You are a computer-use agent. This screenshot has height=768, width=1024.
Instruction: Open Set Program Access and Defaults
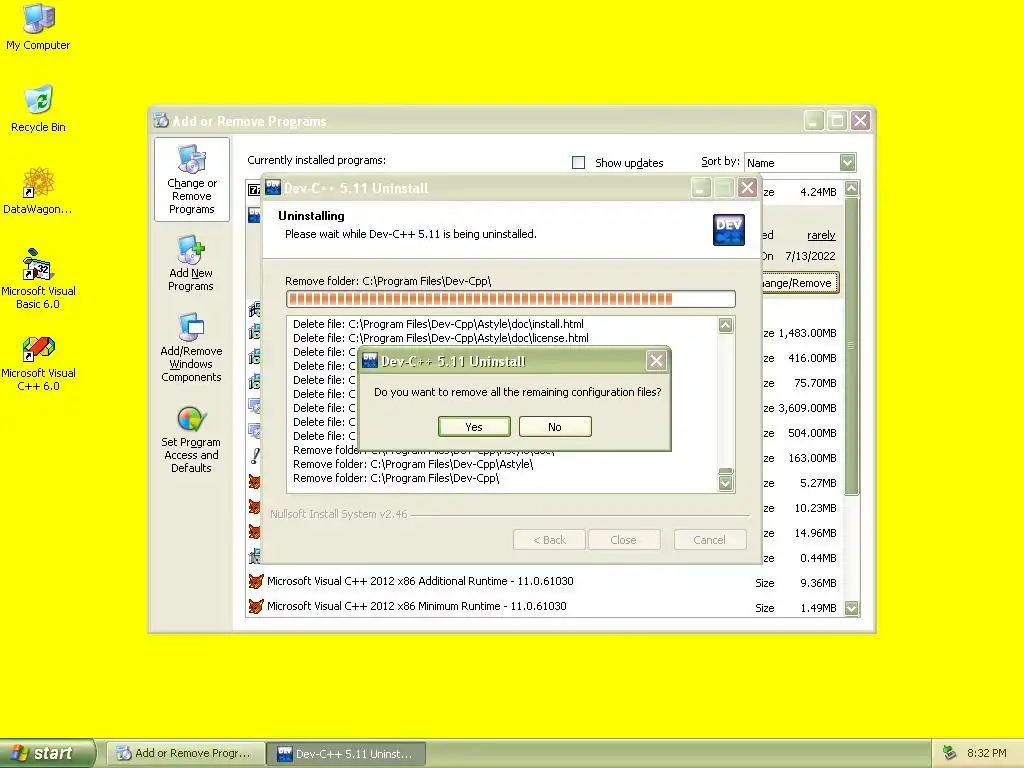coord(191,440)
